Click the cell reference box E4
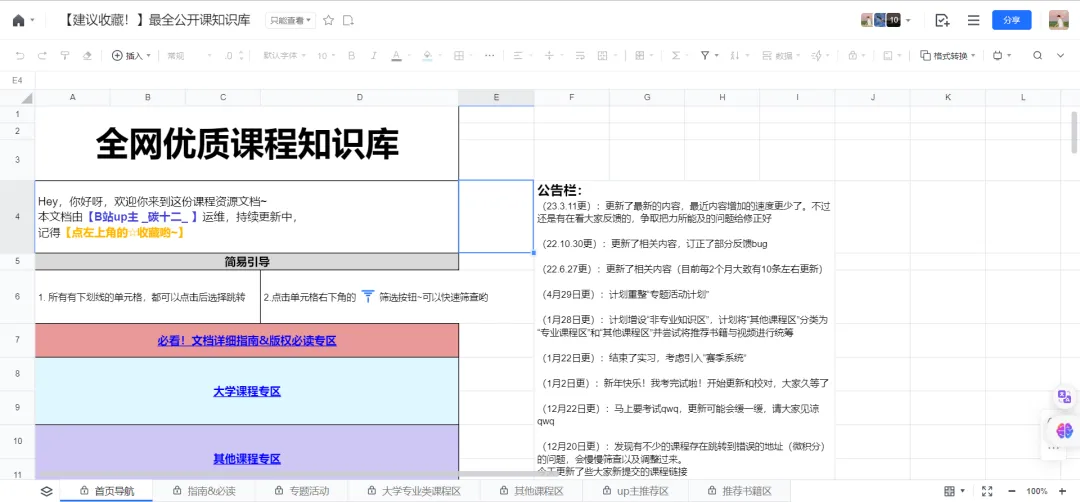 (x=18, y=81)
